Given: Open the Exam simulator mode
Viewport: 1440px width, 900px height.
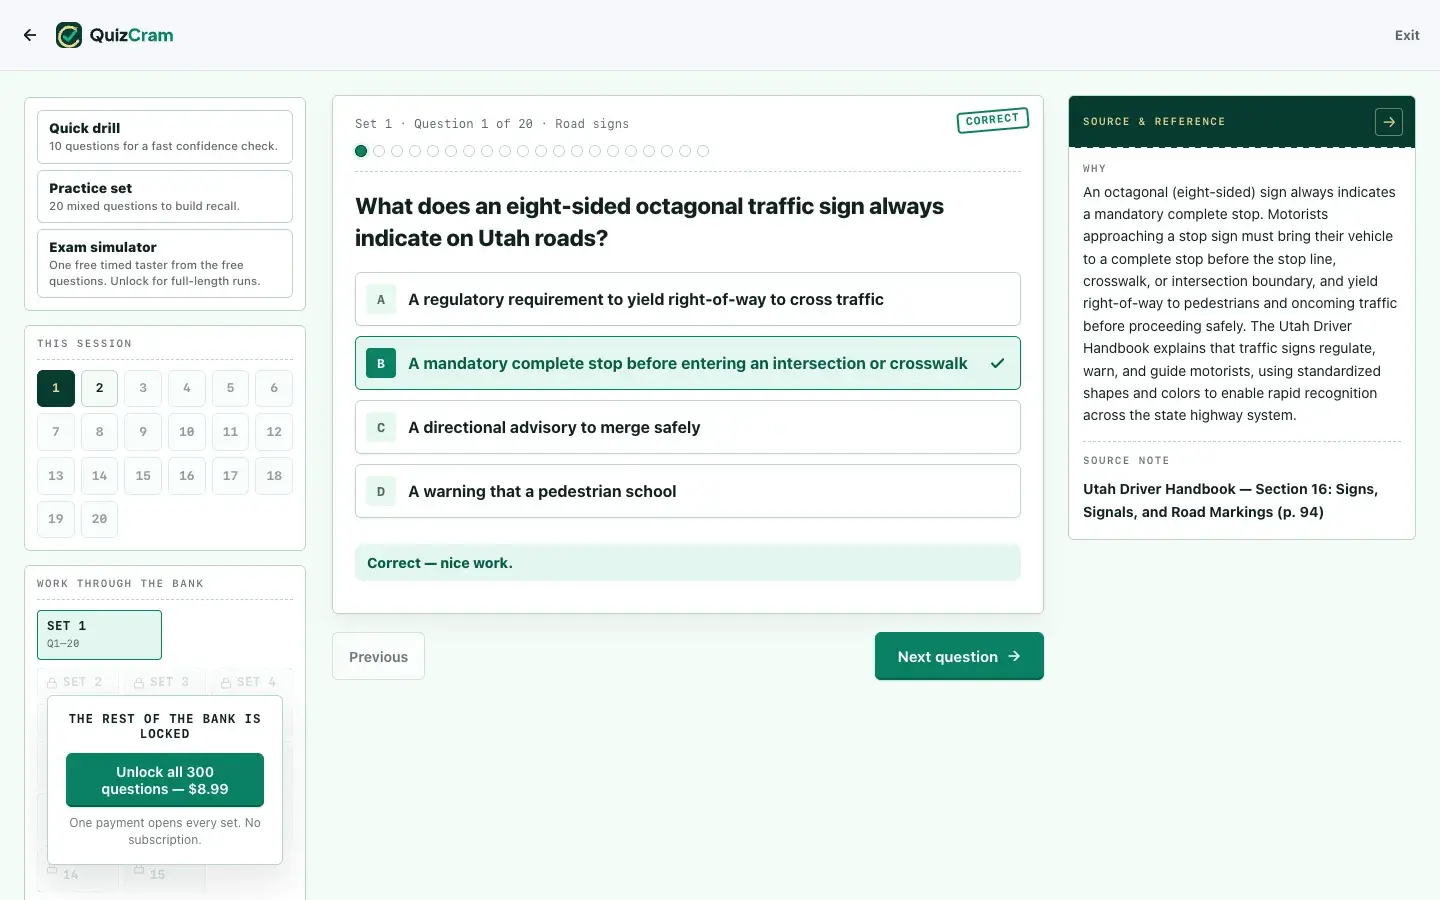Looking at the screenshot, I should tap(165, 263).
